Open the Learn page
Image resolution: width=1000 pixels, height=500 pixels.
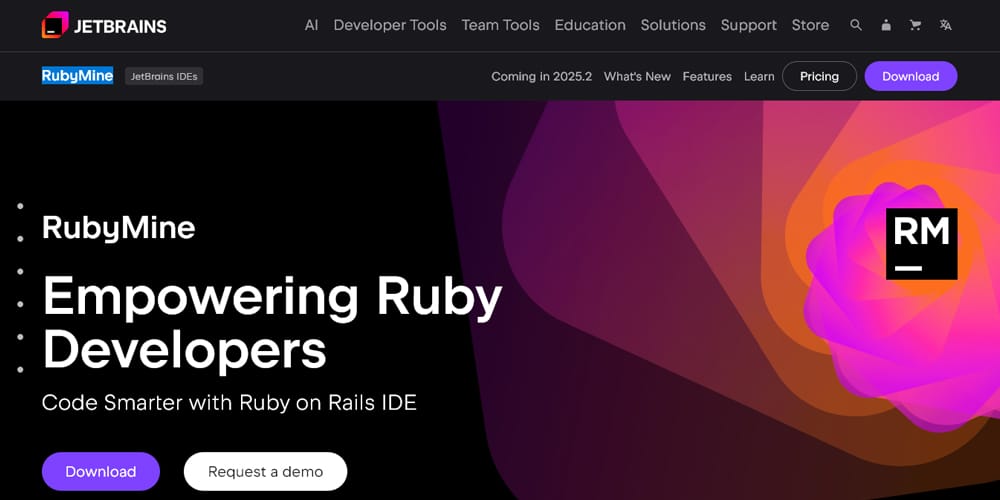coord(759,77)
